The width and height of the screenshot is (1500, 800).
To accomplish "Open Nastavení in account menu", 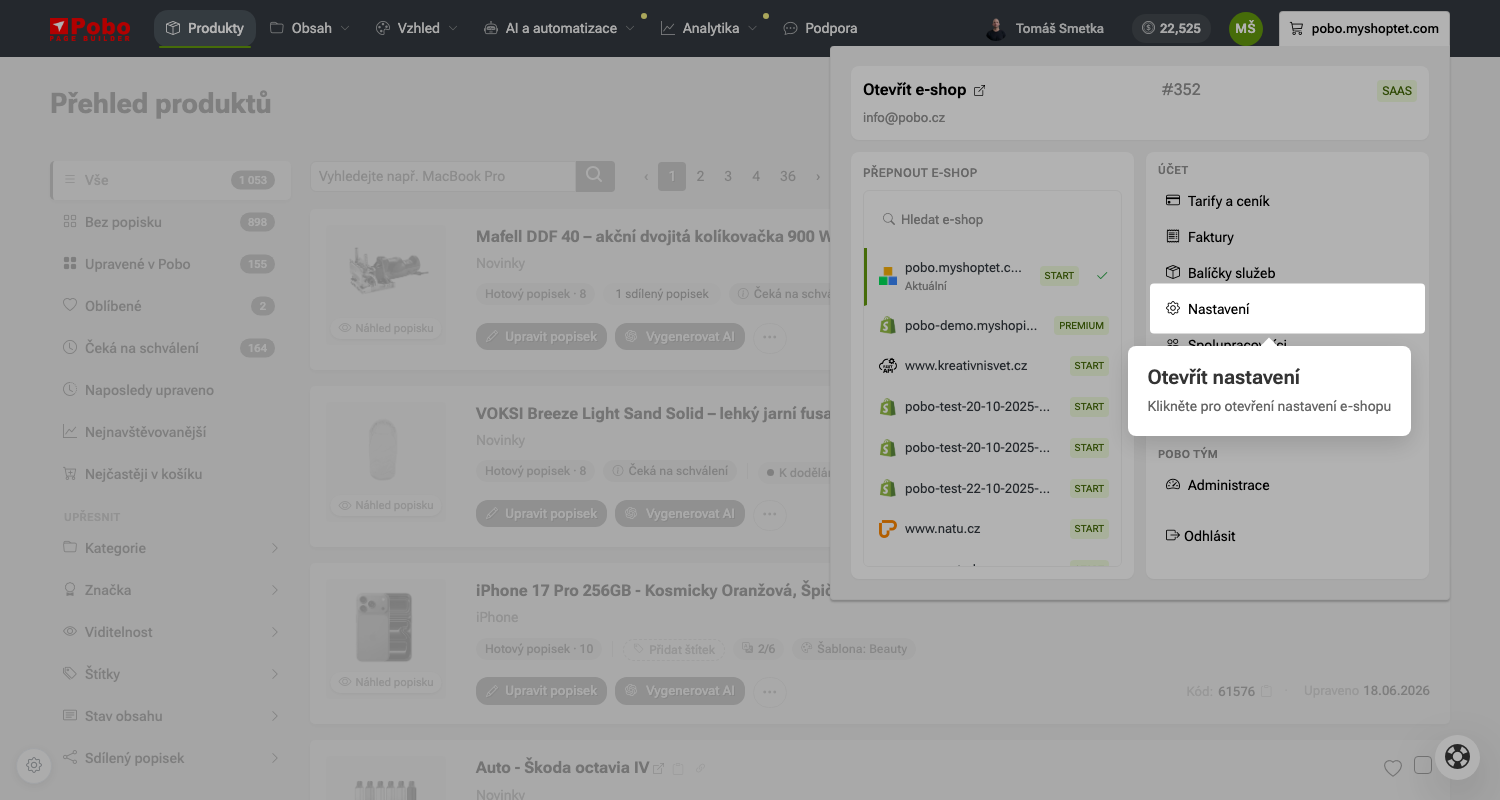I will point(1287,309).
